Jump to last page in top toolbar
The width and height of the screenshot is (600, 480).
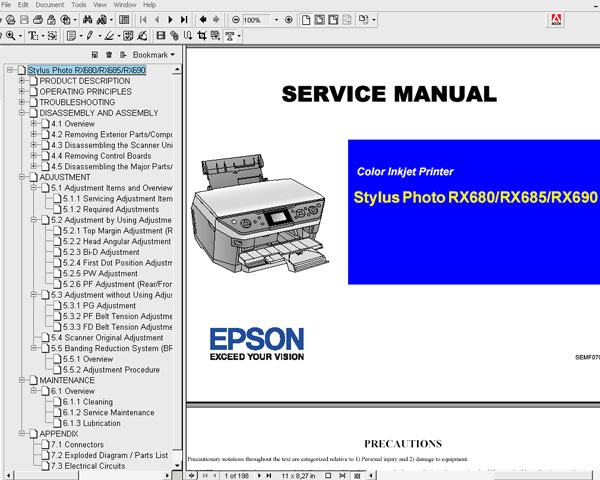184,20
